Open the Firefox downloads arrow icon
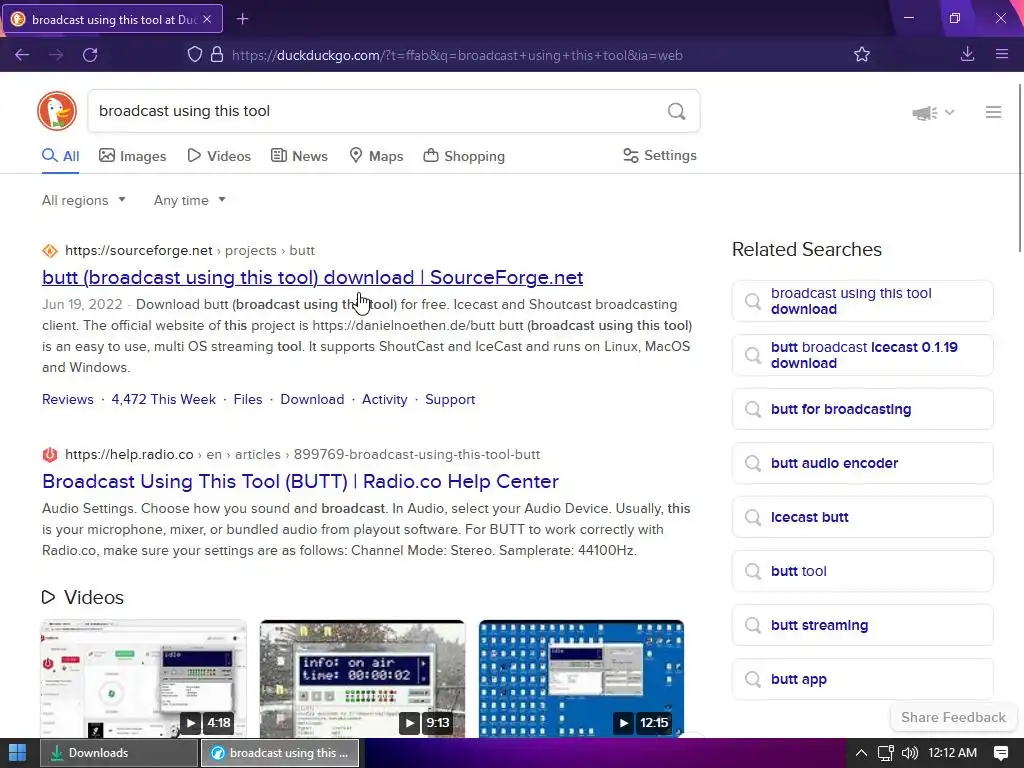The height and width of the screenshot is (768, 1024). 968,55
